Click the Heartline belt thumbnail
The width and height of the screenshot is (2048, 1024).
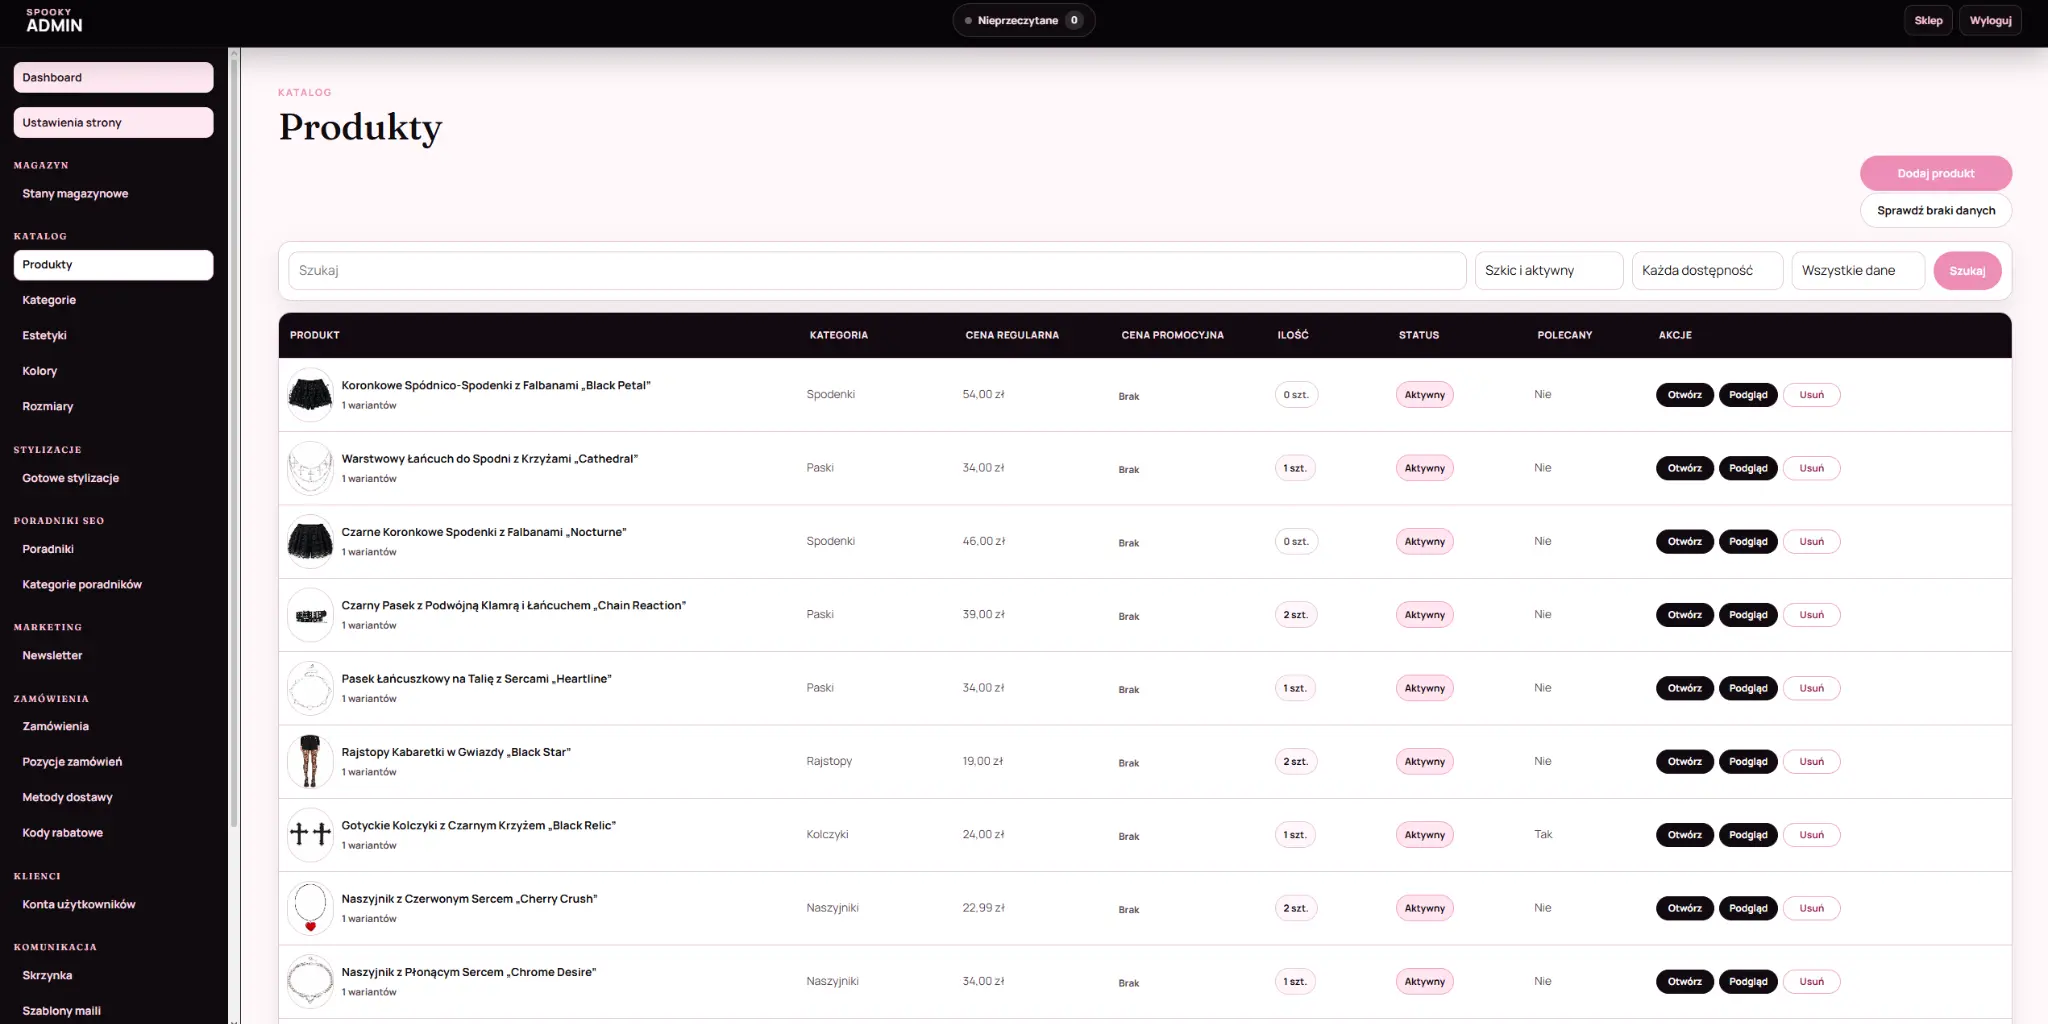[x=310, y=688]
